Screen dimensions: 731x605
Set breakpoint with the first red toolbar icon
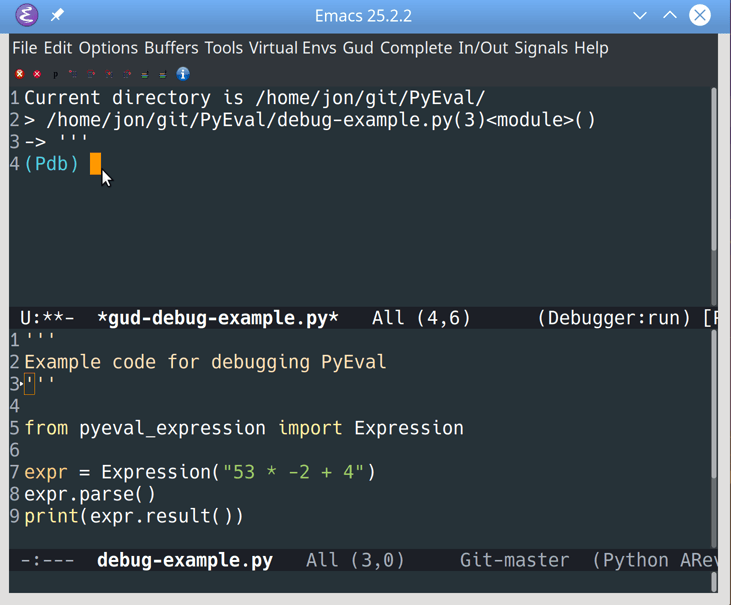(20, 74)
